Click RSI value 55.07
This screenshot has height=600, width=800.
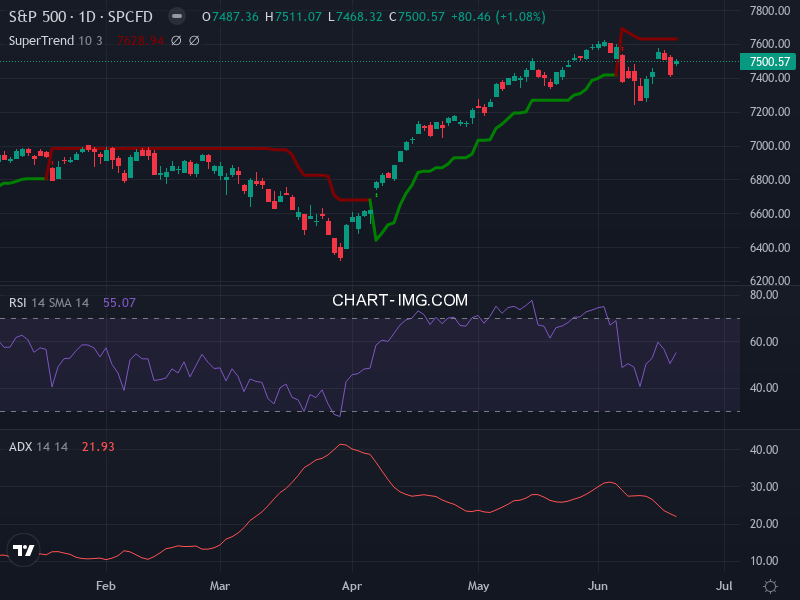click(119, 303)
